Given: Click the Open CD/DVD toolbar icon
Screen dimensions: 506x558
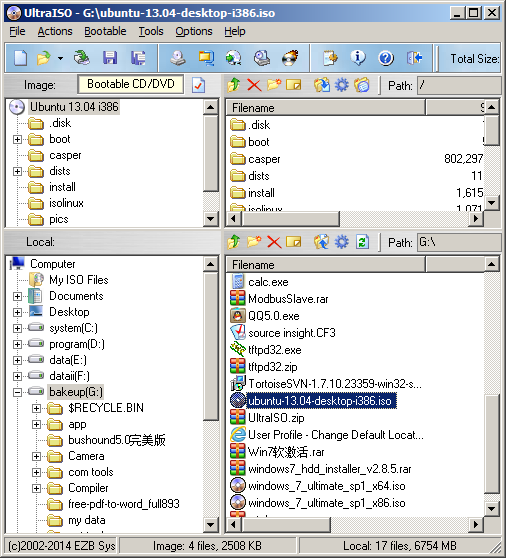Looking at the screenshot, I should 81,58.
